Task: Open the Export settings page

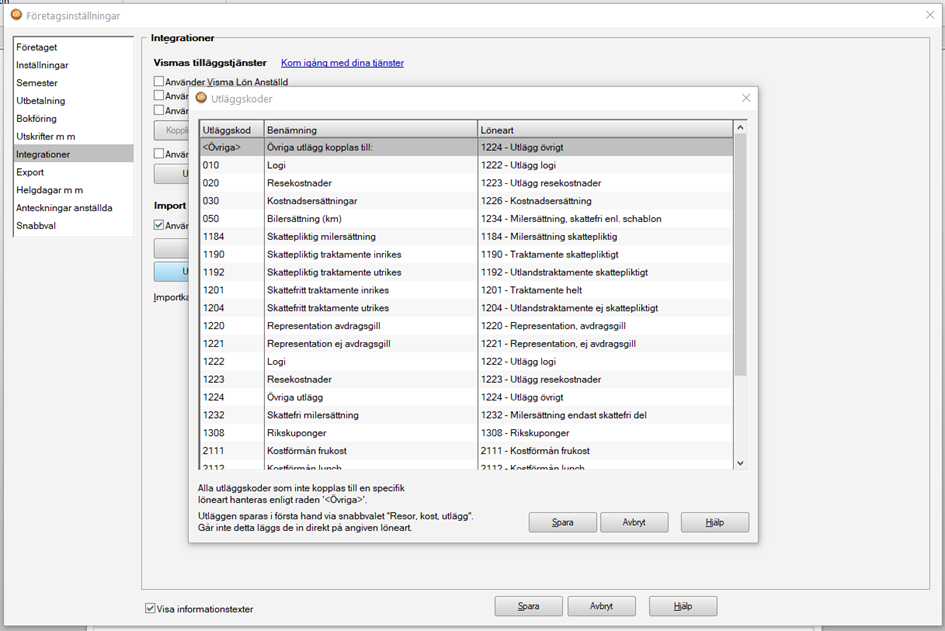Action: pos(73,172)
